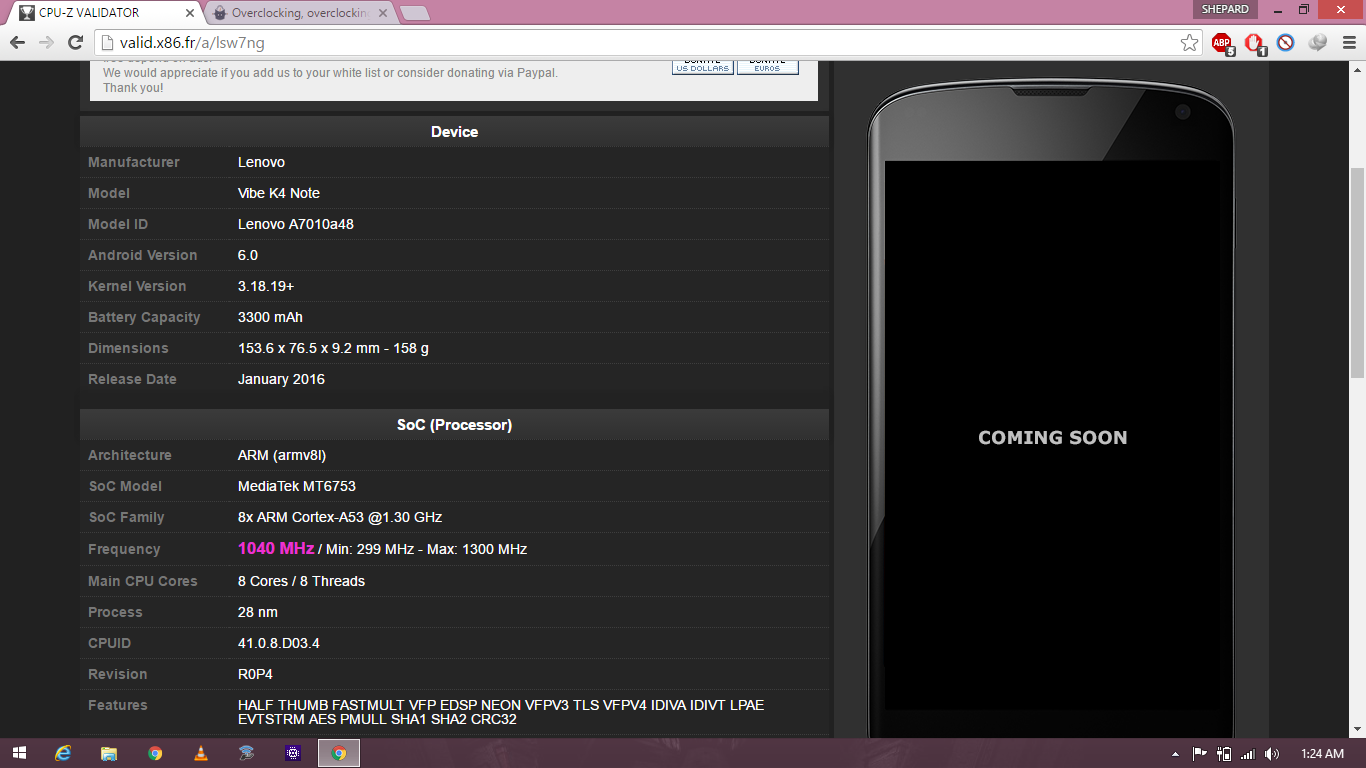Open the volume speaker tray icon
The image size is (1366, 768).
1272,753
